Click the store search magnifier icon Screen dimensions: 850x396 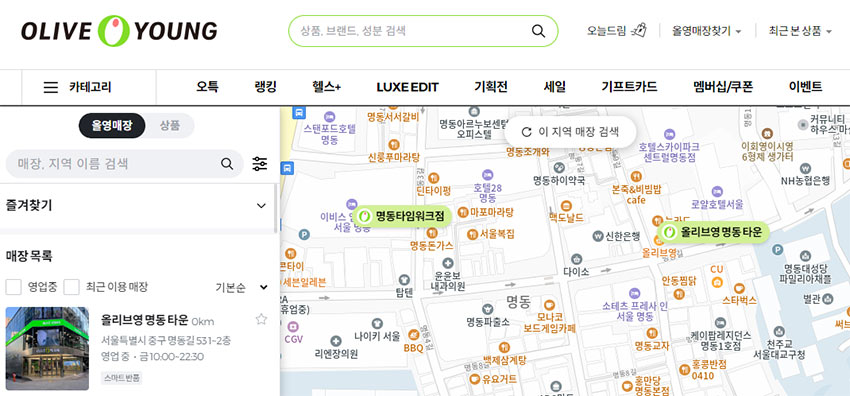click(x=227, y=164)
